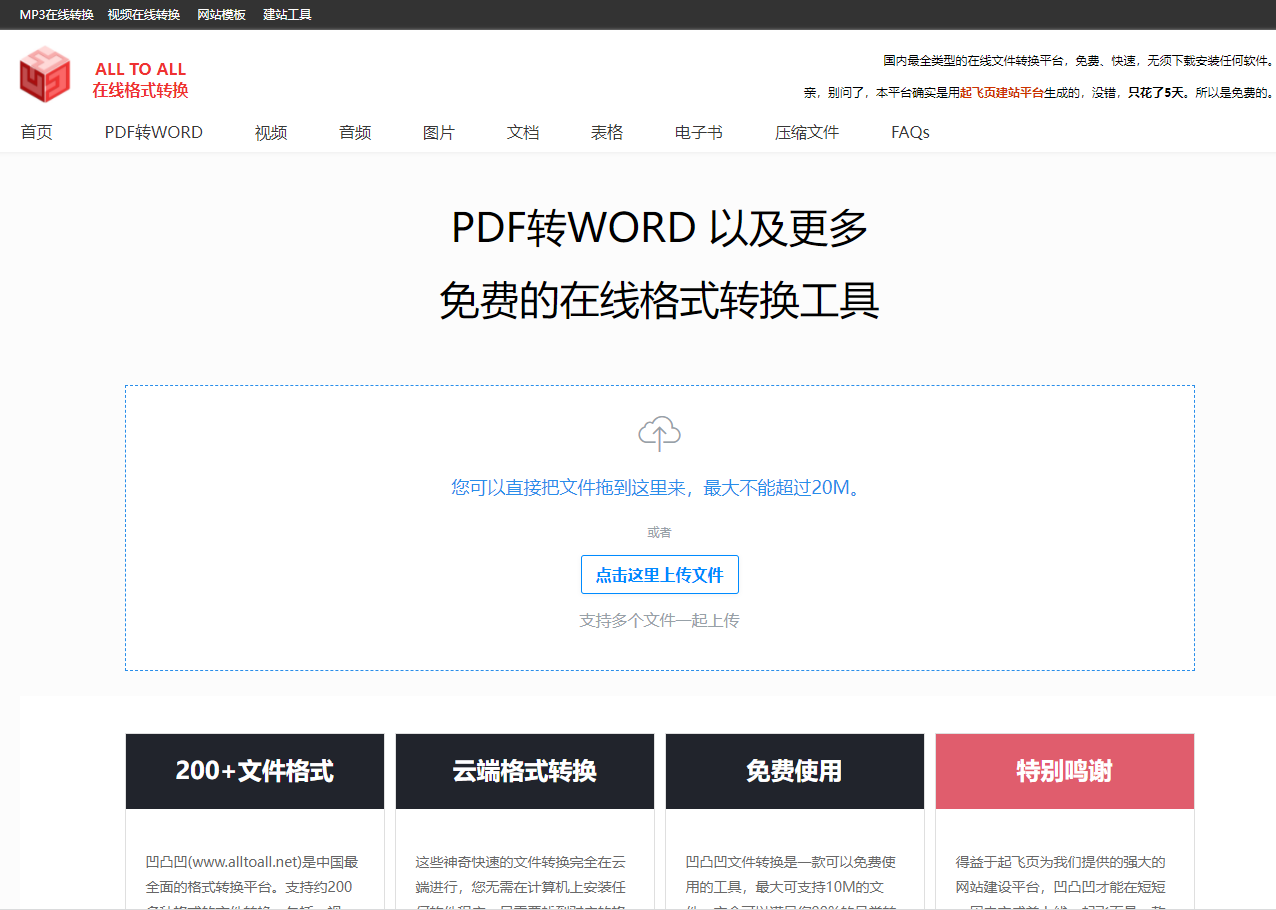Click the blue drag-file hint text
The height and width of the screenshot is (910, 1276).
657,488
